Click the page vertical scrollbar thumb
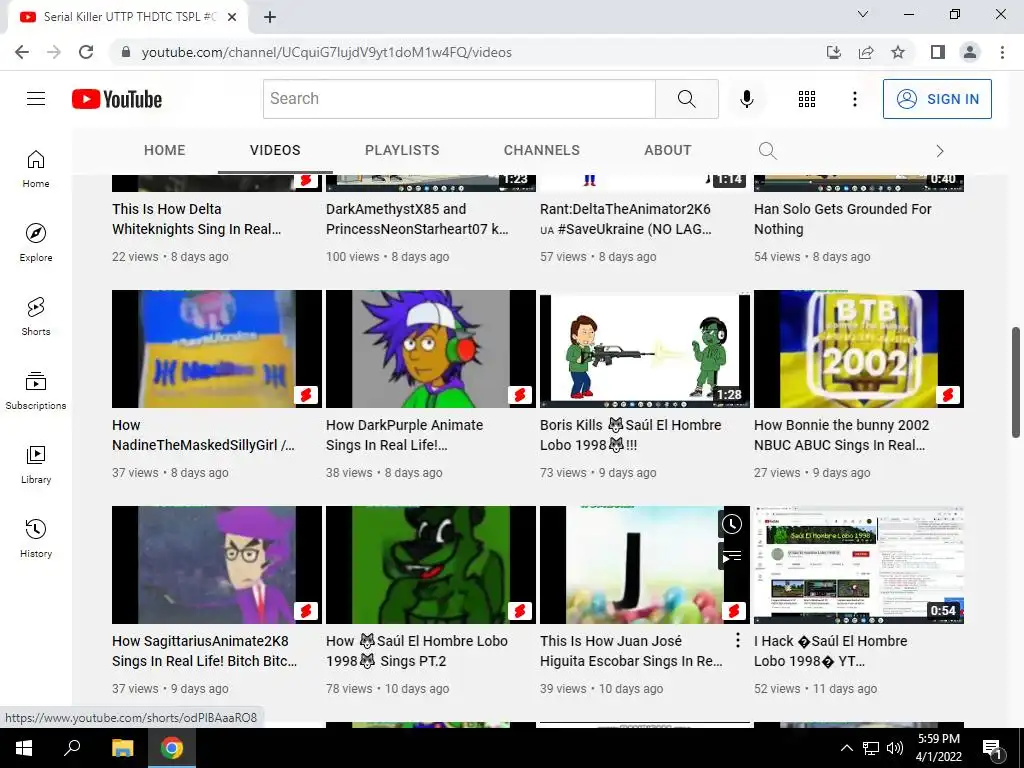Image resolution: width=1024 pixels, height=768 pixels. point(1016,382)
